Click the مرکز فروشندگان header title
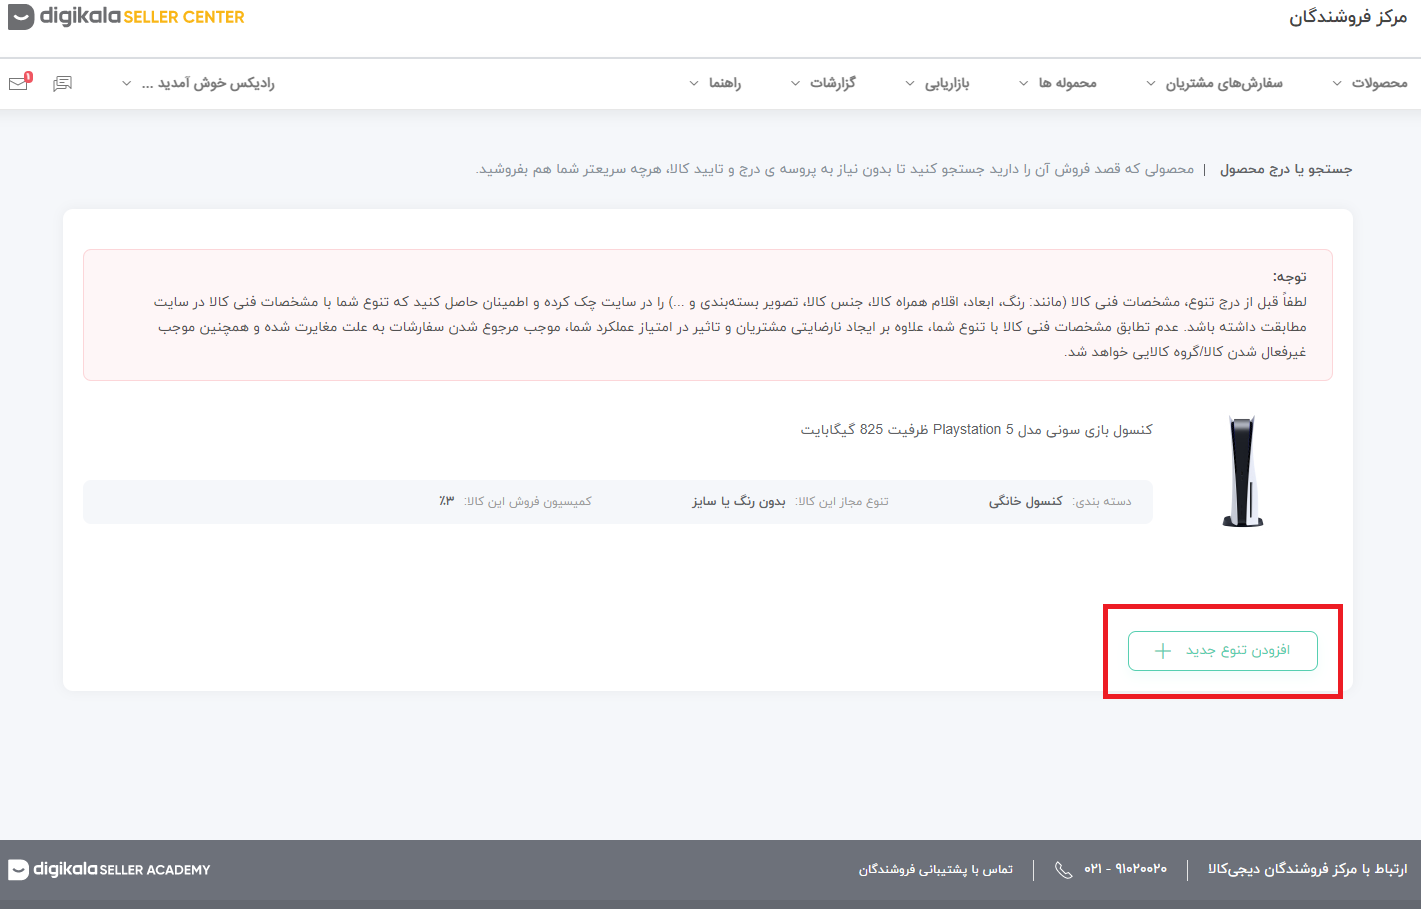Screen dimensions: 1421x909 [1348, 17]
